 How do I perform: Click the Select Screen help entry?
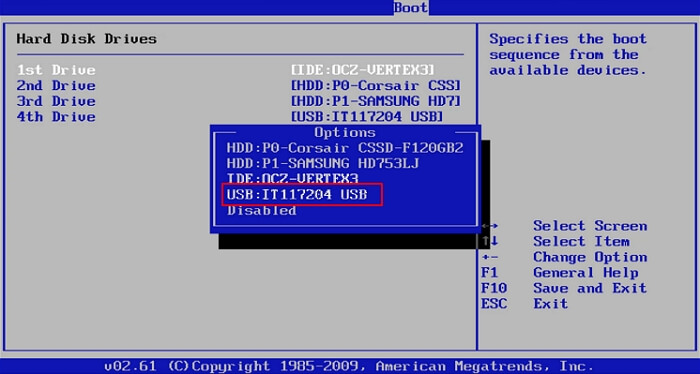point(590,226)
